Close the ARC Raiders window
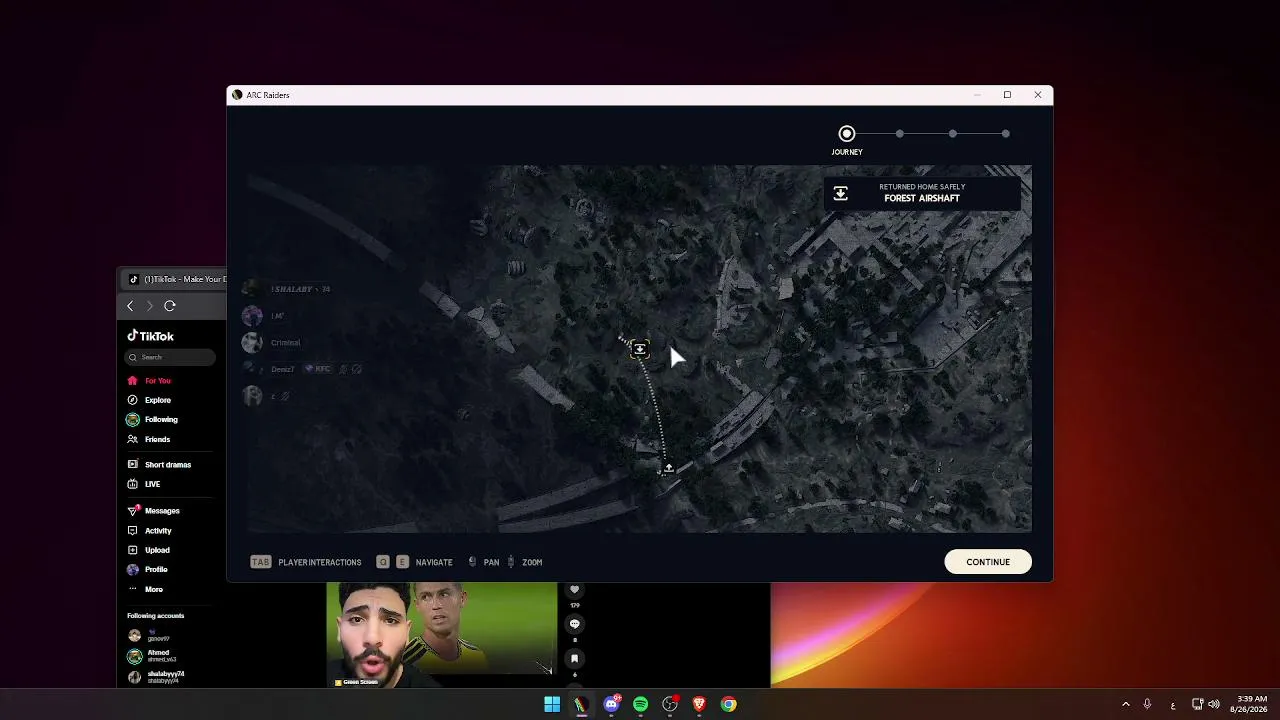Screen dimensions: 1280x720 coord(1038,95)
